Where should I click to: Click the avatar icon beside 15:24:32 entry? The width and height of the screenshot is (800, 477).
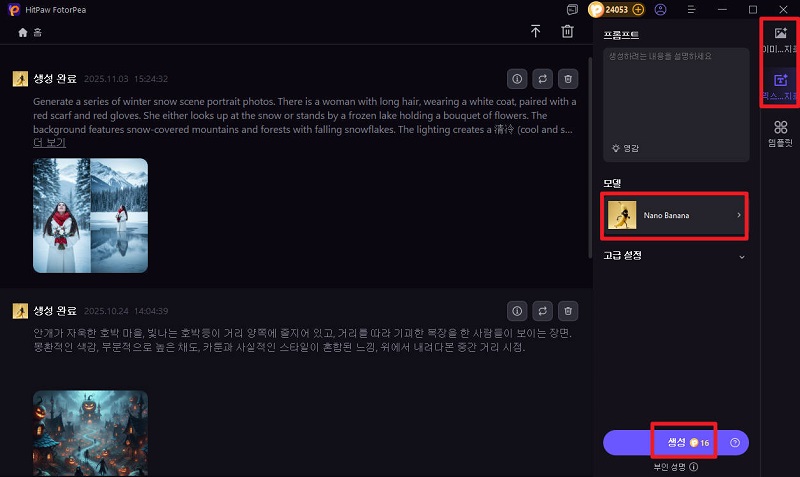20,79
